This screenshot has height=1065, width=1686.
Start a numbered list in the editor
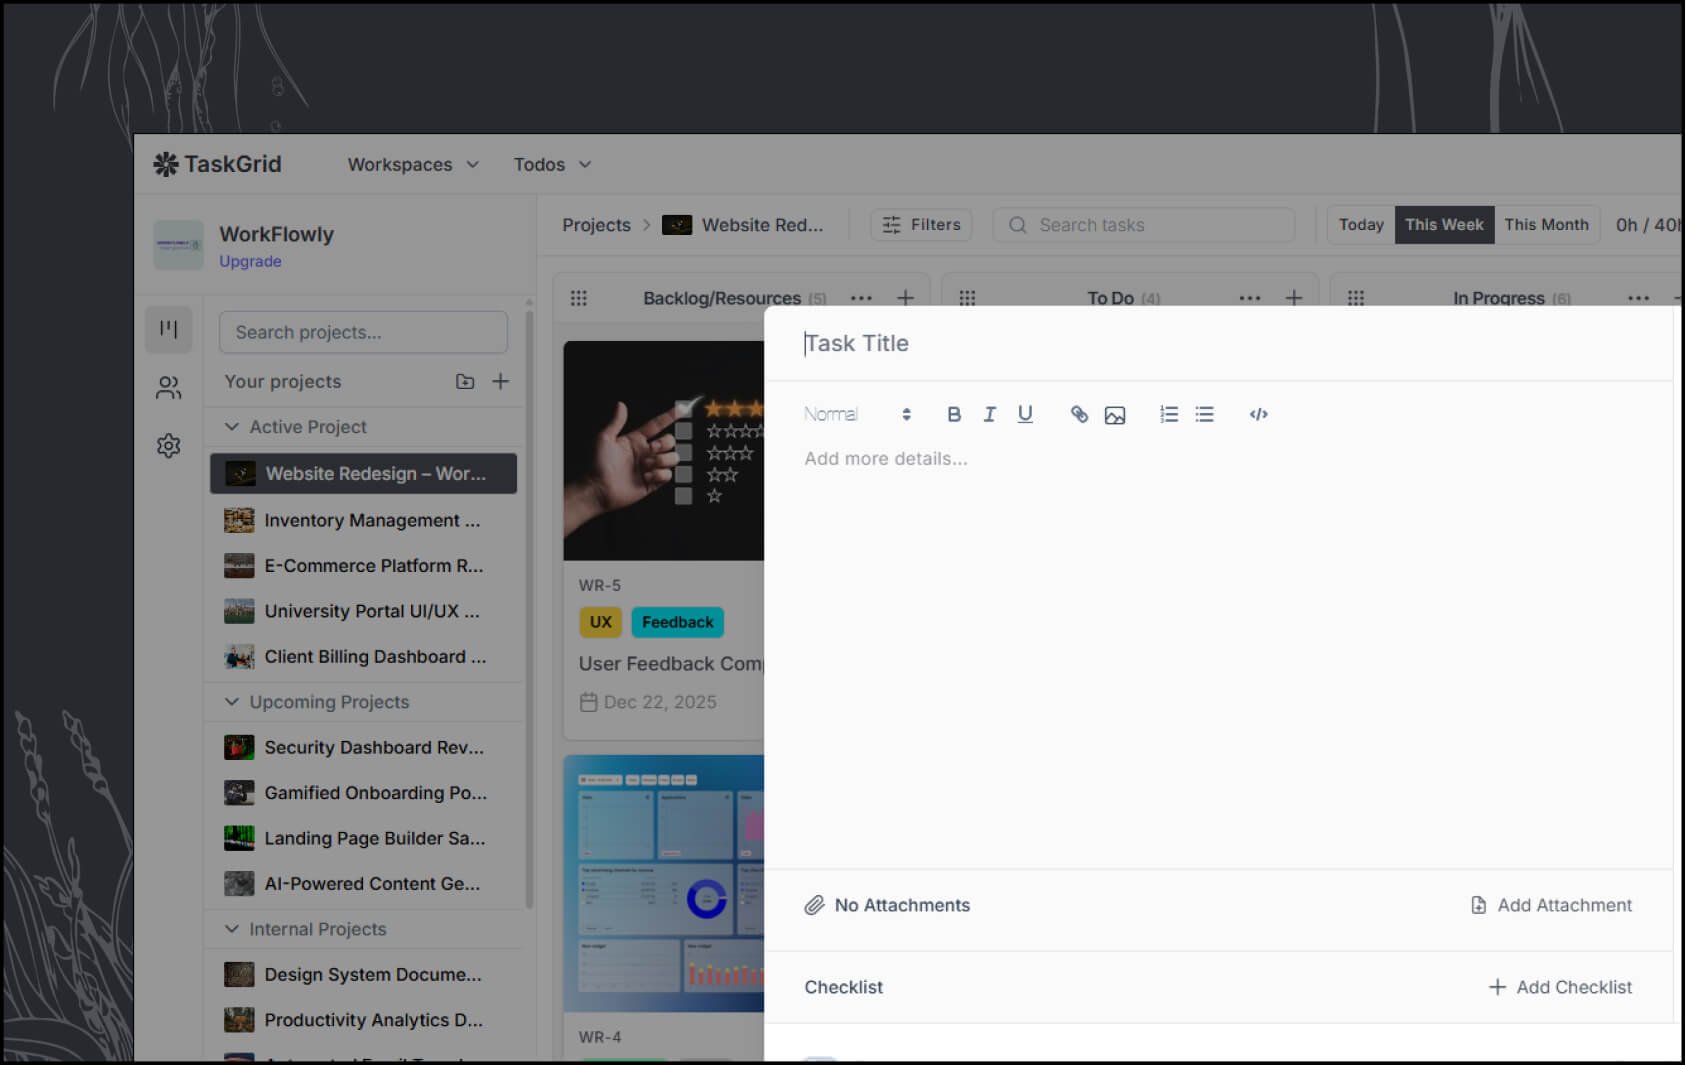pyautogui.click(x=1168, y=414)
